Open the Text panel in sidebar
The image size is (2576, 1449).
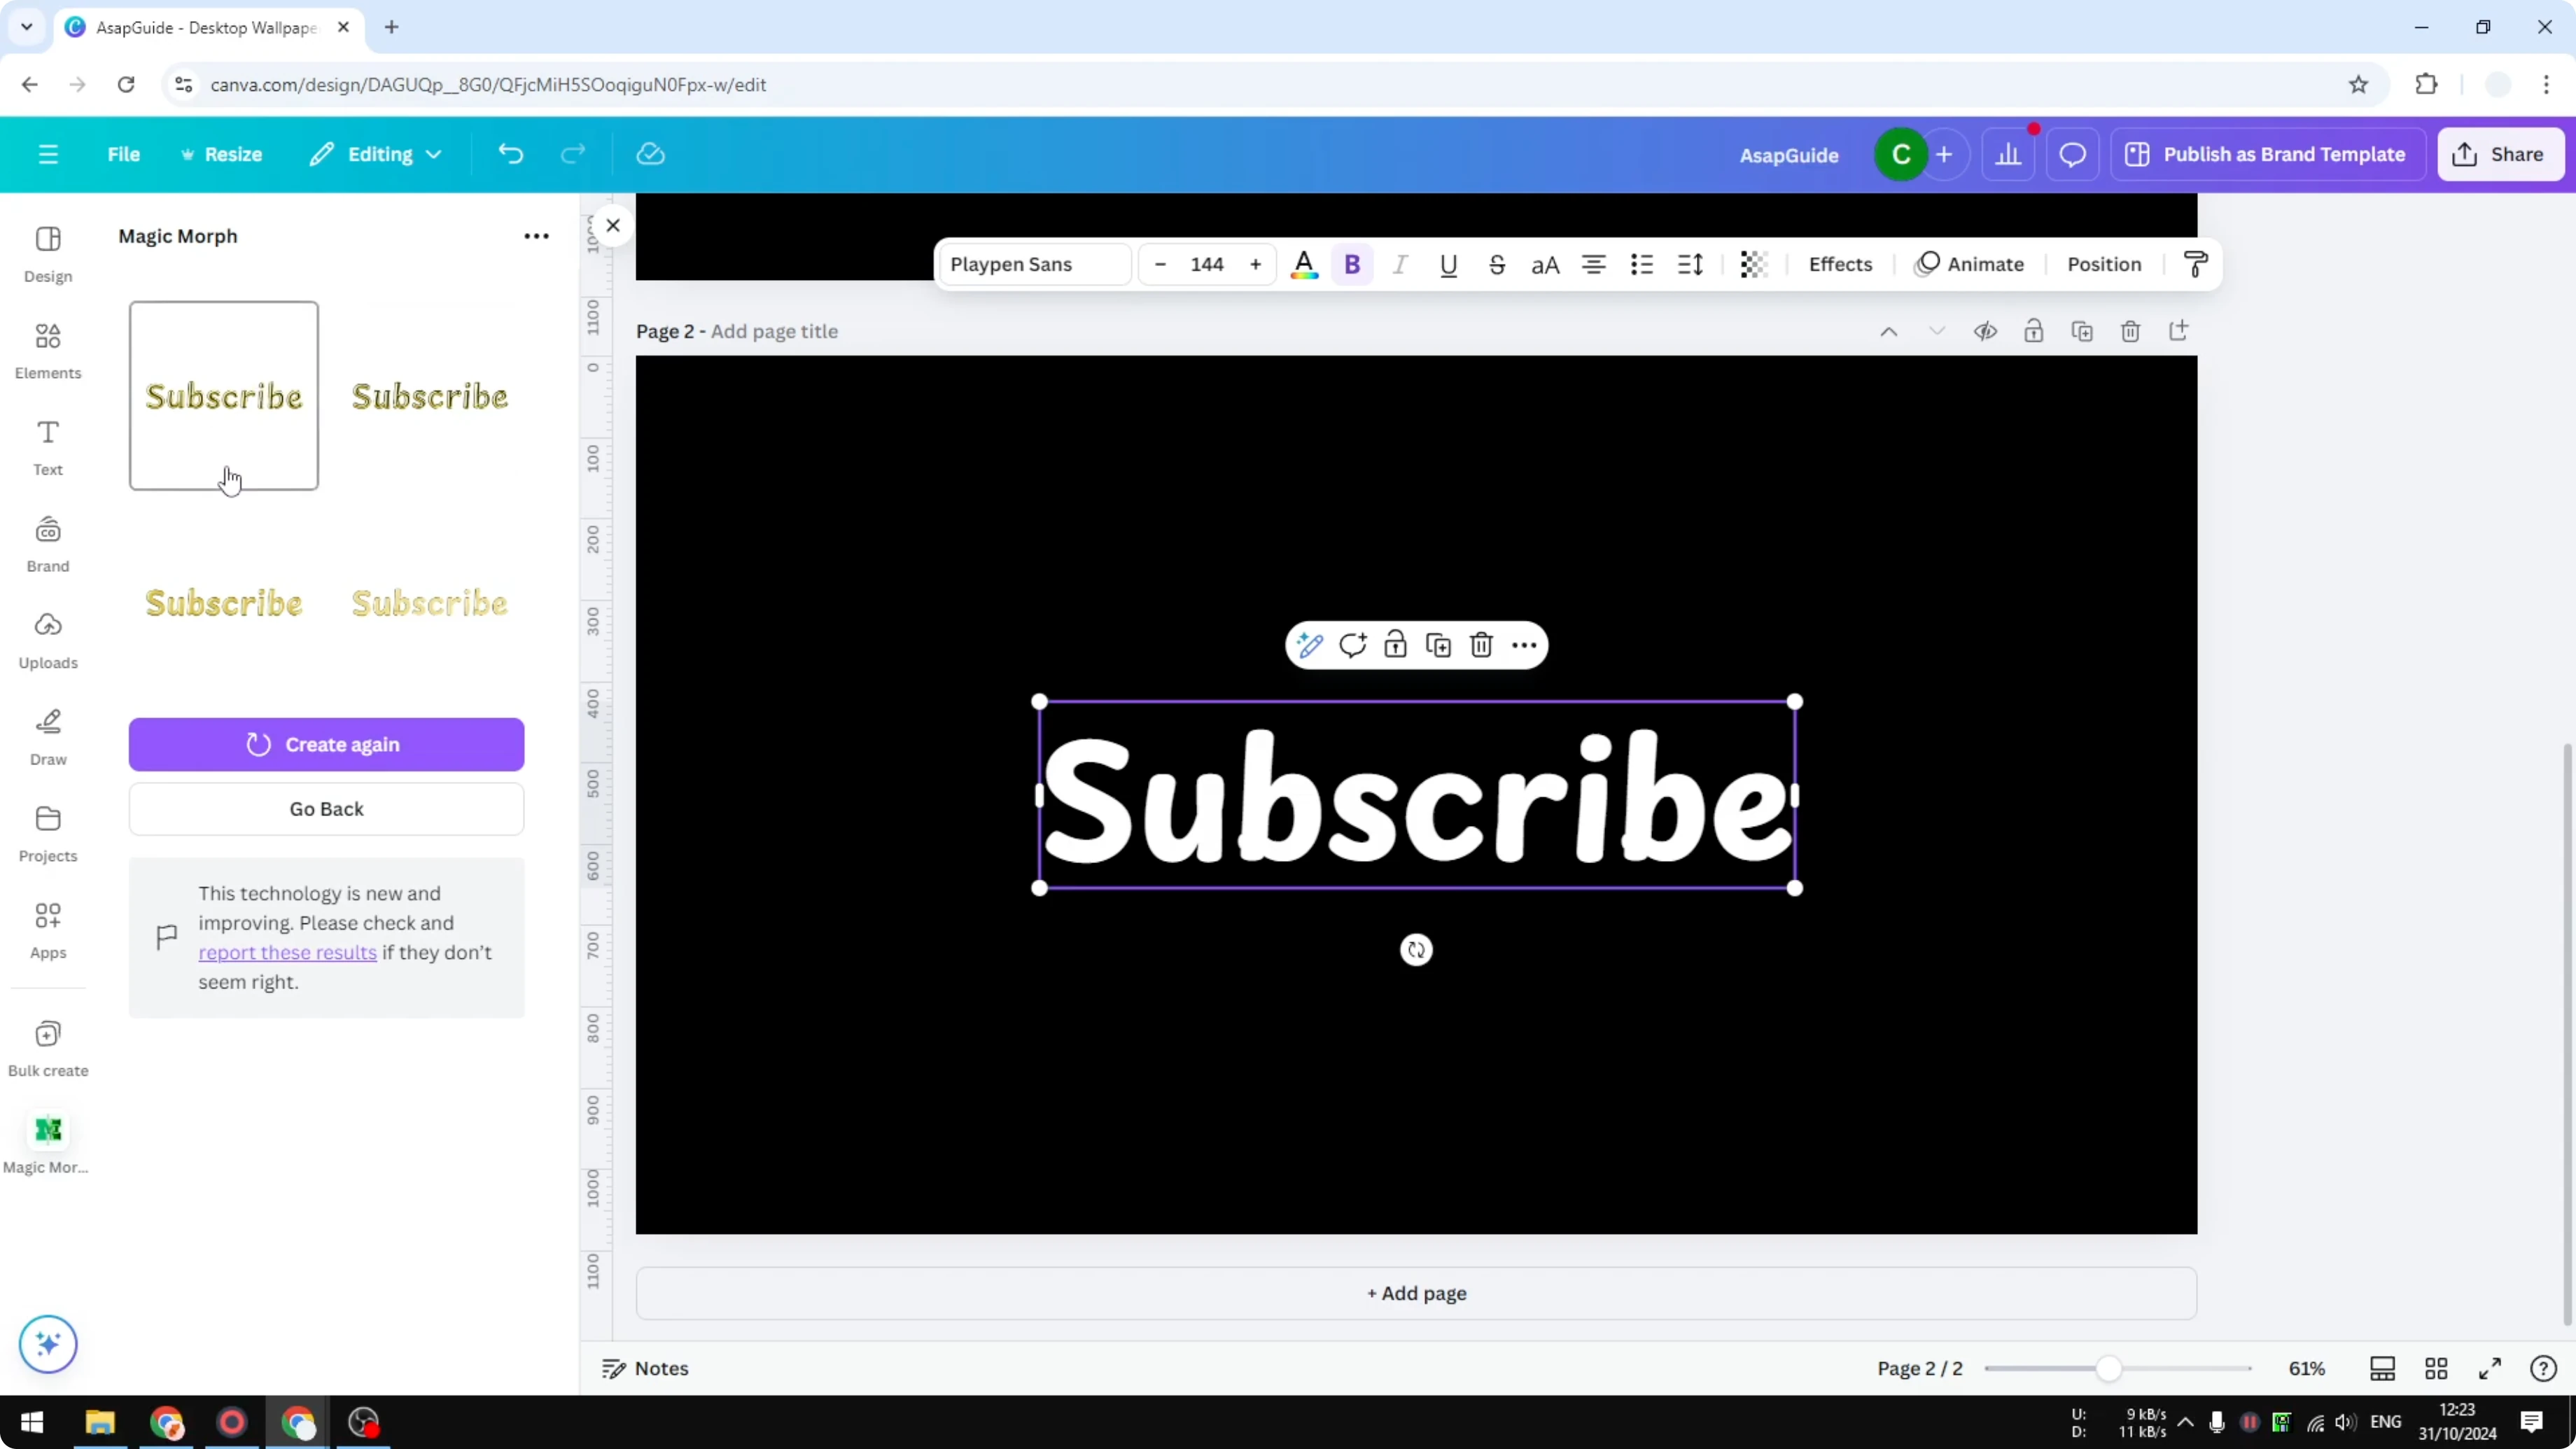pos(47,447)
